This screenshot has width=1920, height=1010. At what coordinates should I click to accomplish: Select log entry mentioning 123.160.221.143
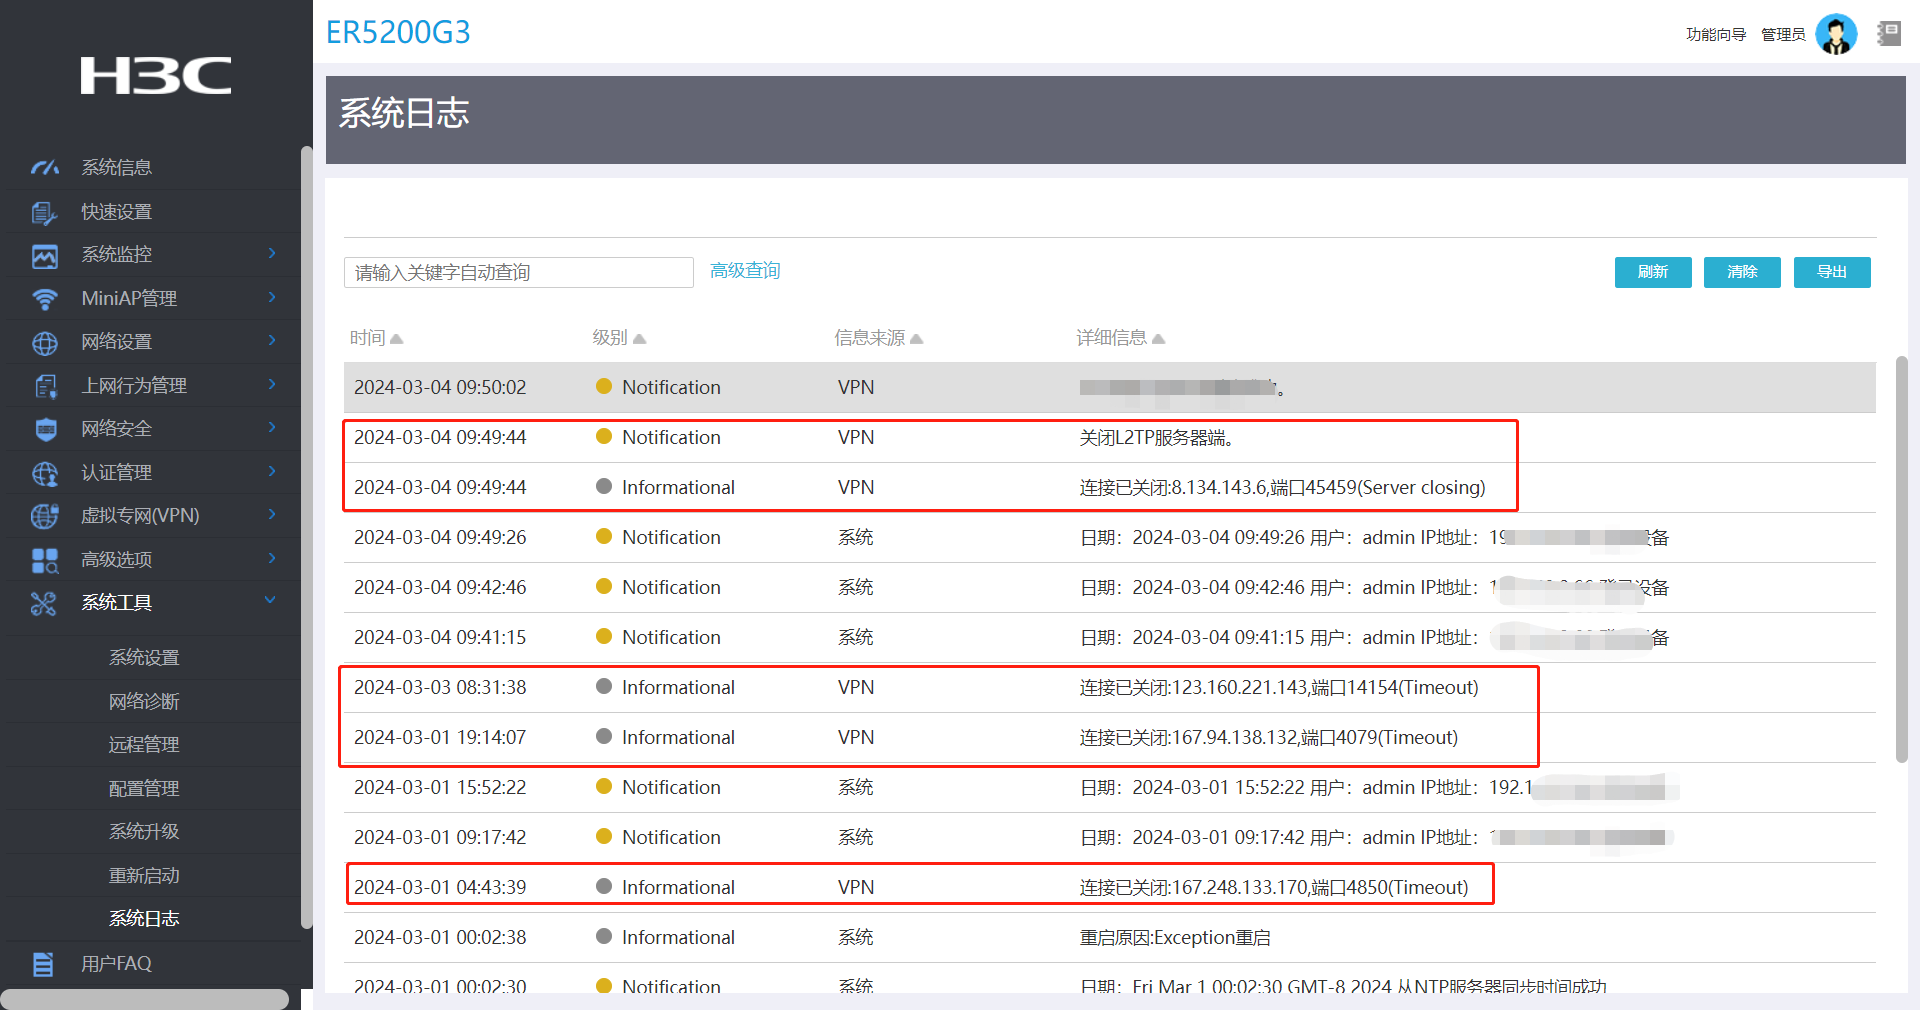tap(1110, 687)
